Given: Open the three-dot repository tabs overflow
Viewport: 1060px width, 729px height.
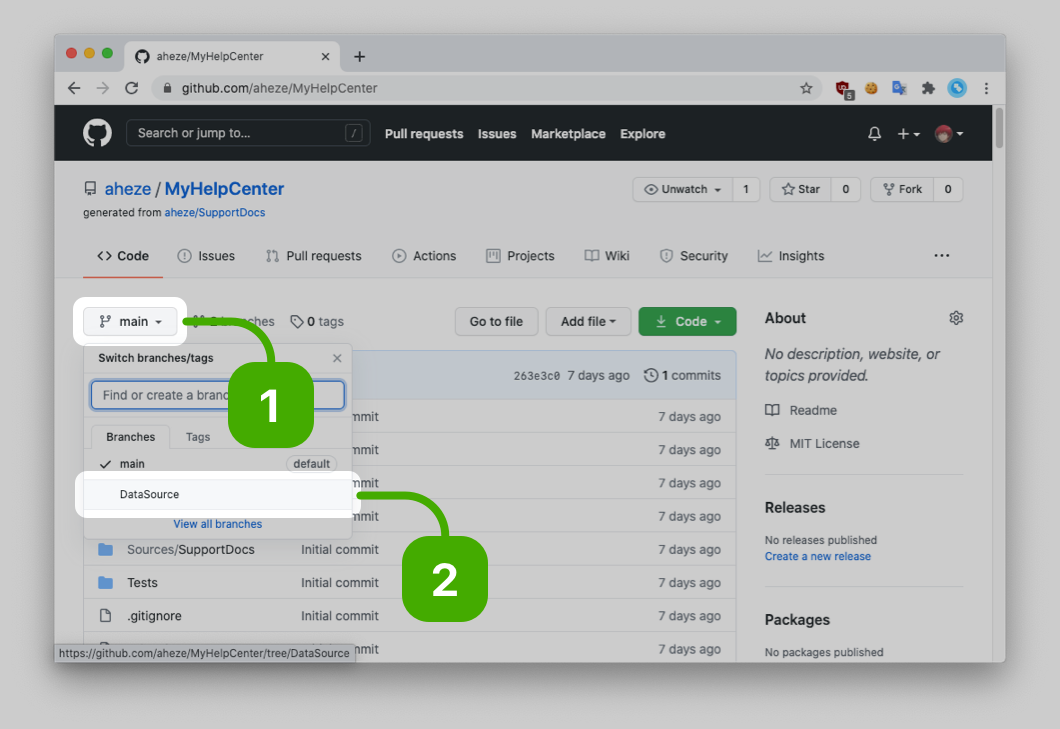Looking at the screenshot, I should click(x=941, y=256).
